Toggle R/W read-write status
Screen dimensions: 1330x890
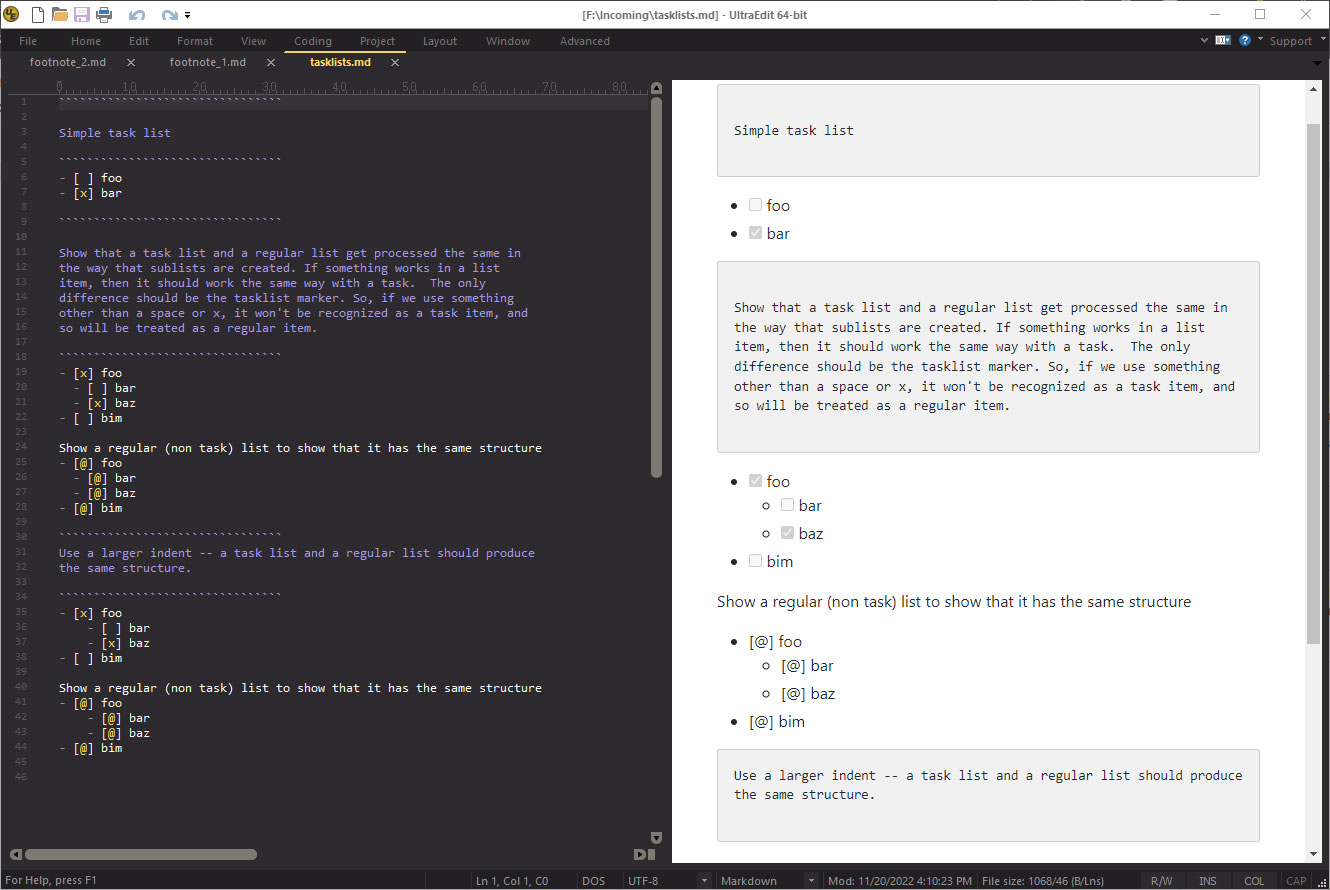pyautogui.click(x=1161, y=881)
